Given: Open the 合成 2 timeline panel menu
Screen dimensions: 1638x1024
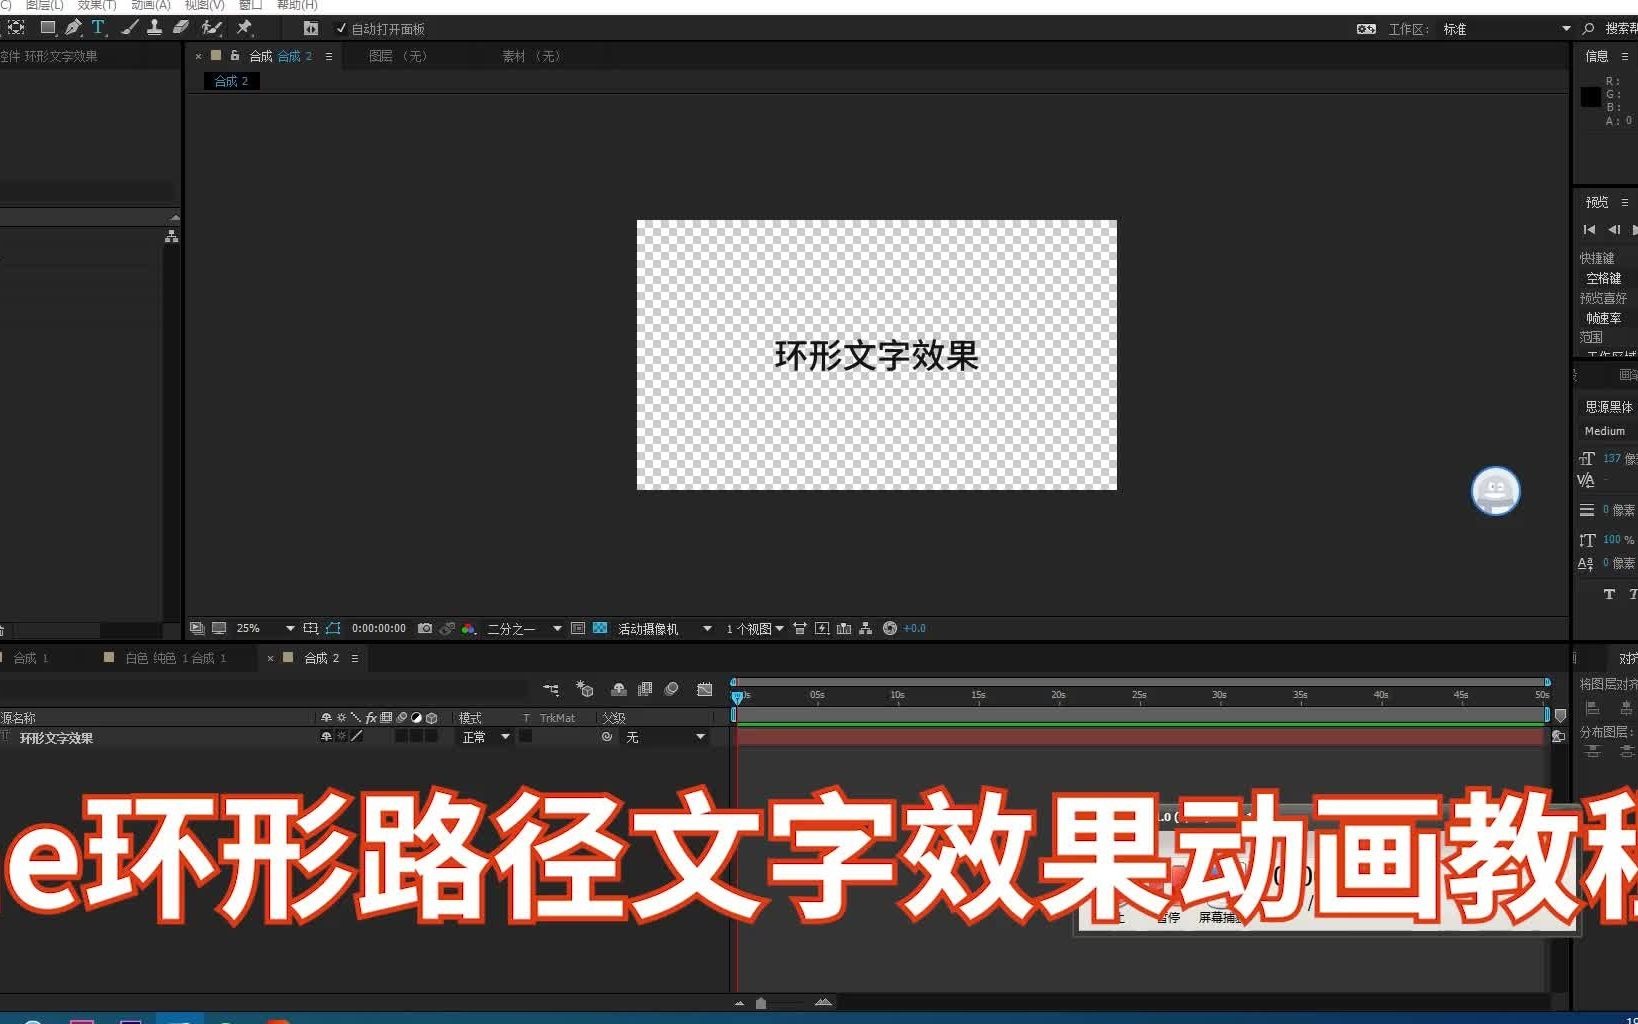Looking at the screenshot, I should (x=355, y=658).
